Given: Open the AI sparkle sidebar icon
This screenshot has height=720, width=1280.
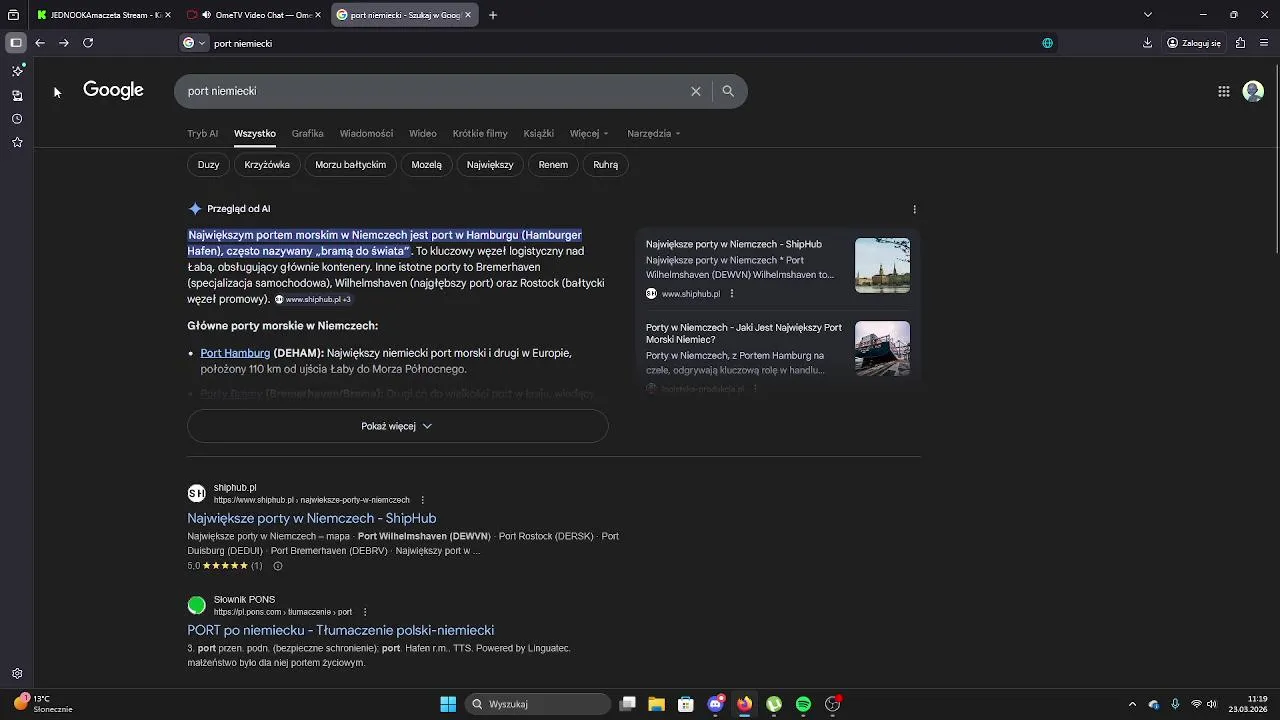Looking at the screenshot, I should click(17, 71).
